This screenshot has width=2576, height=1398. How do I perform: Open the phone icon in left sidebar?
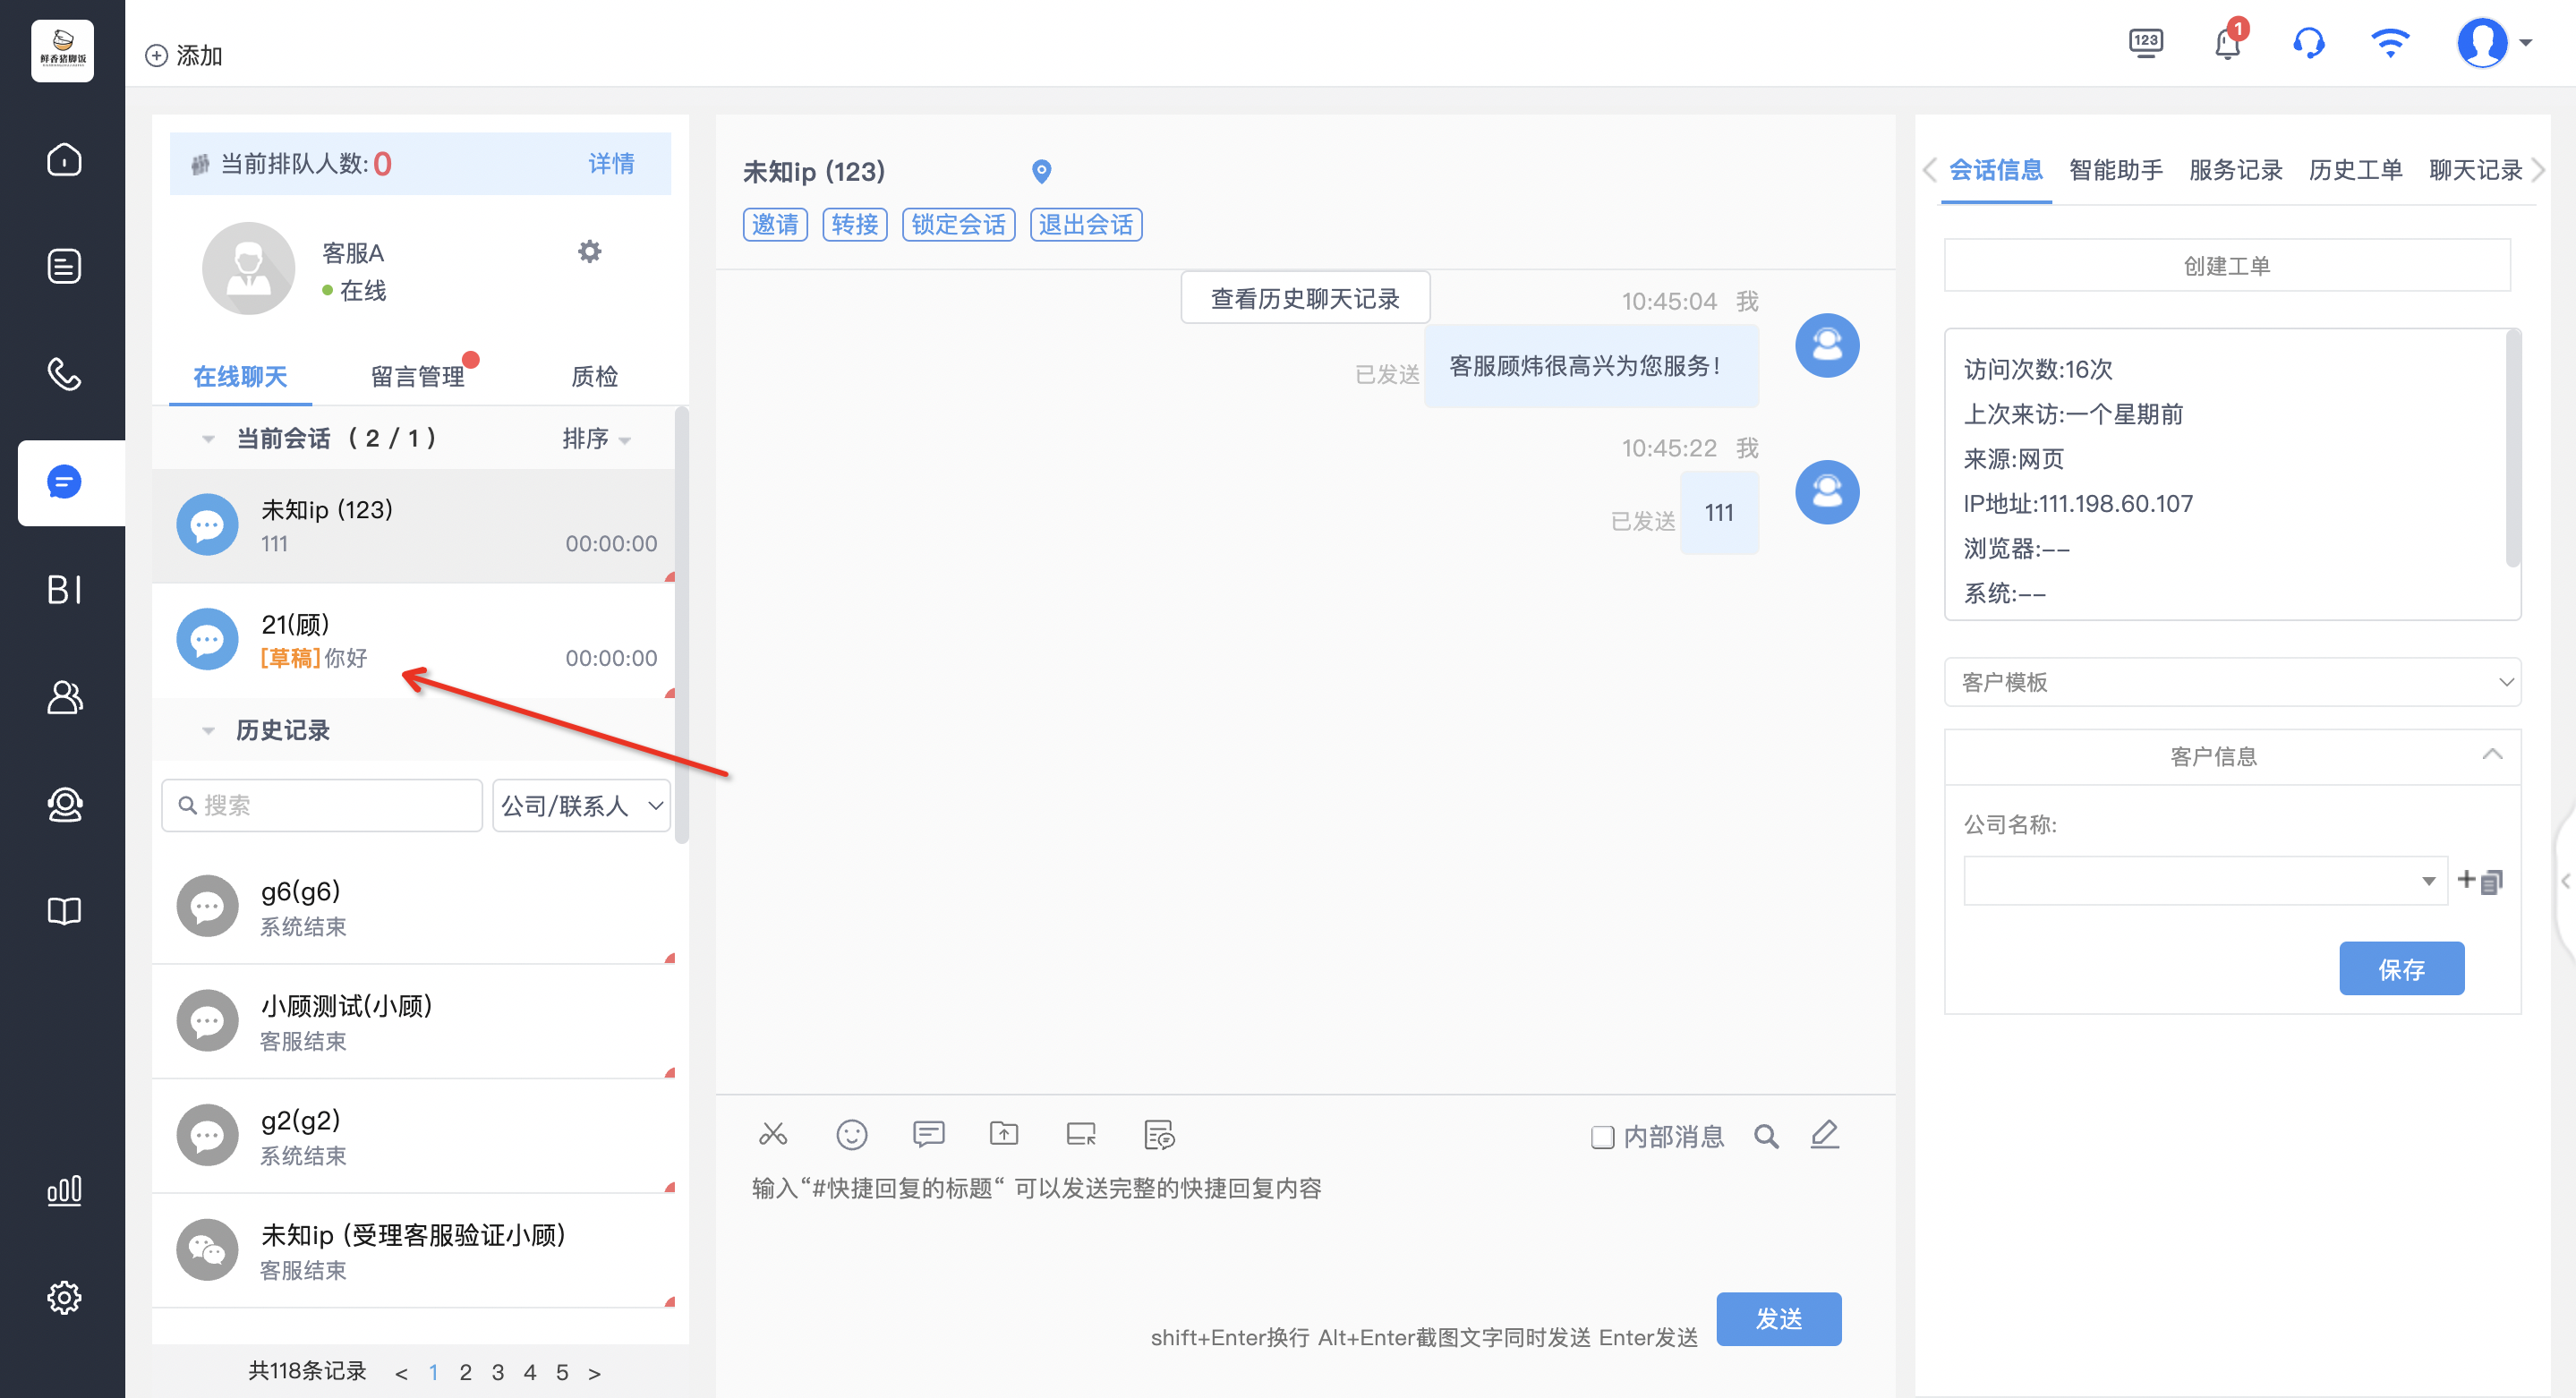tap(64, 374)
